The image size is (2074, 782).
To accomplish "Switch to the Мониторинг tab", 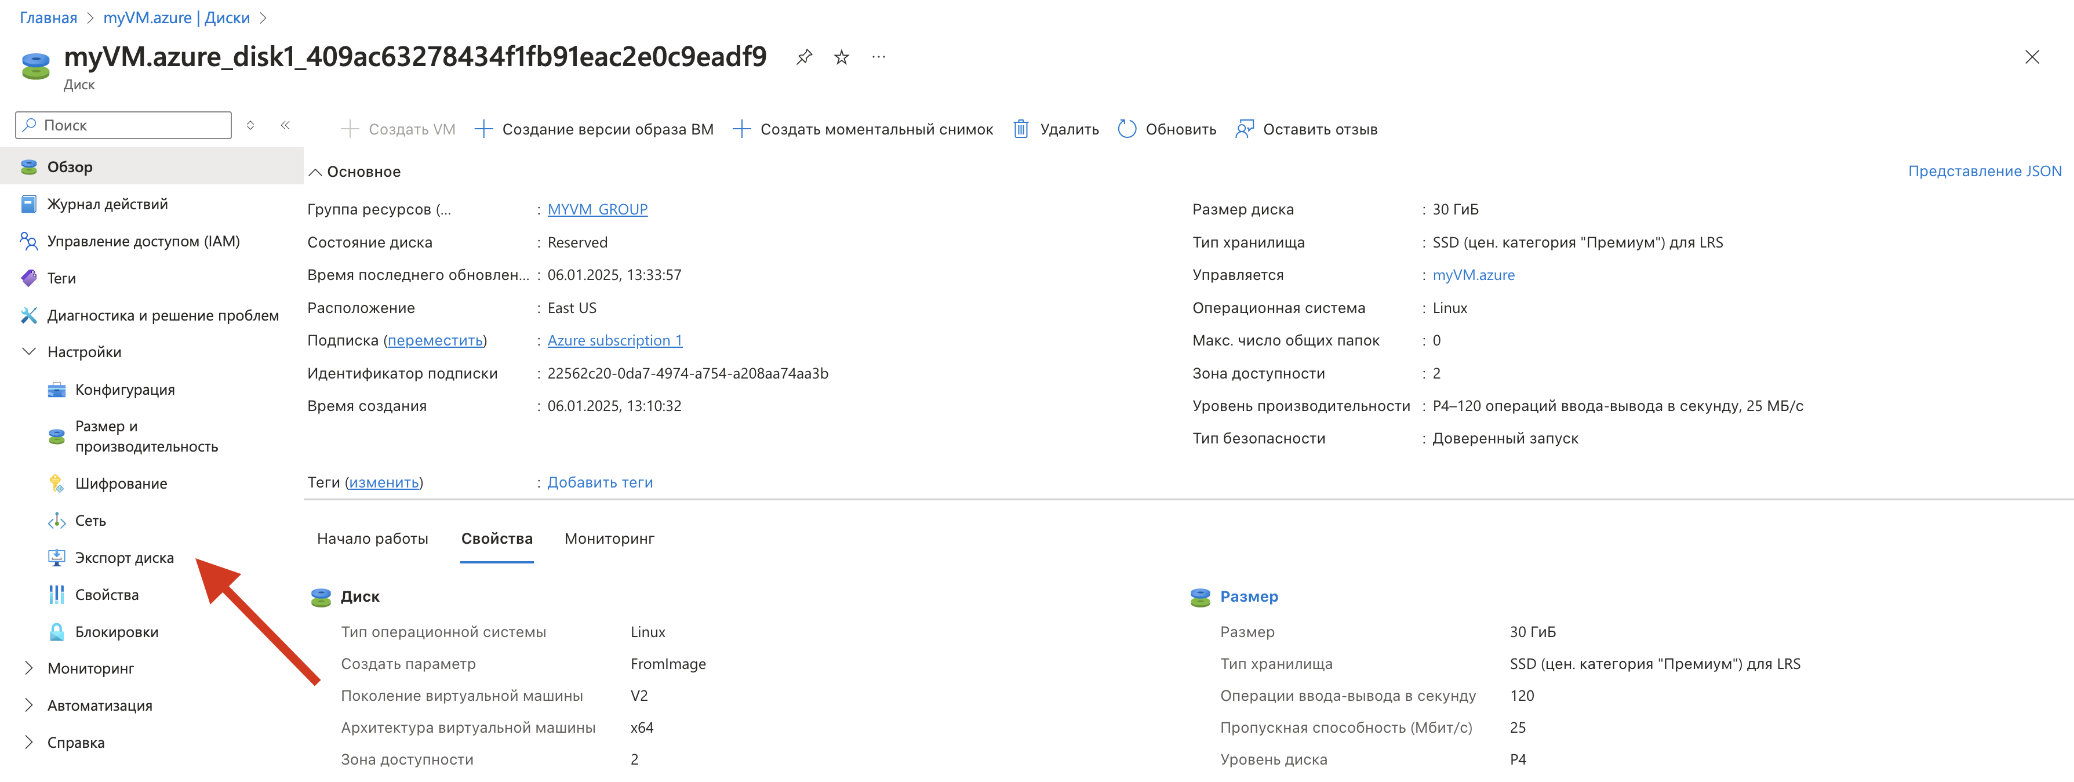I will point(609,539).
